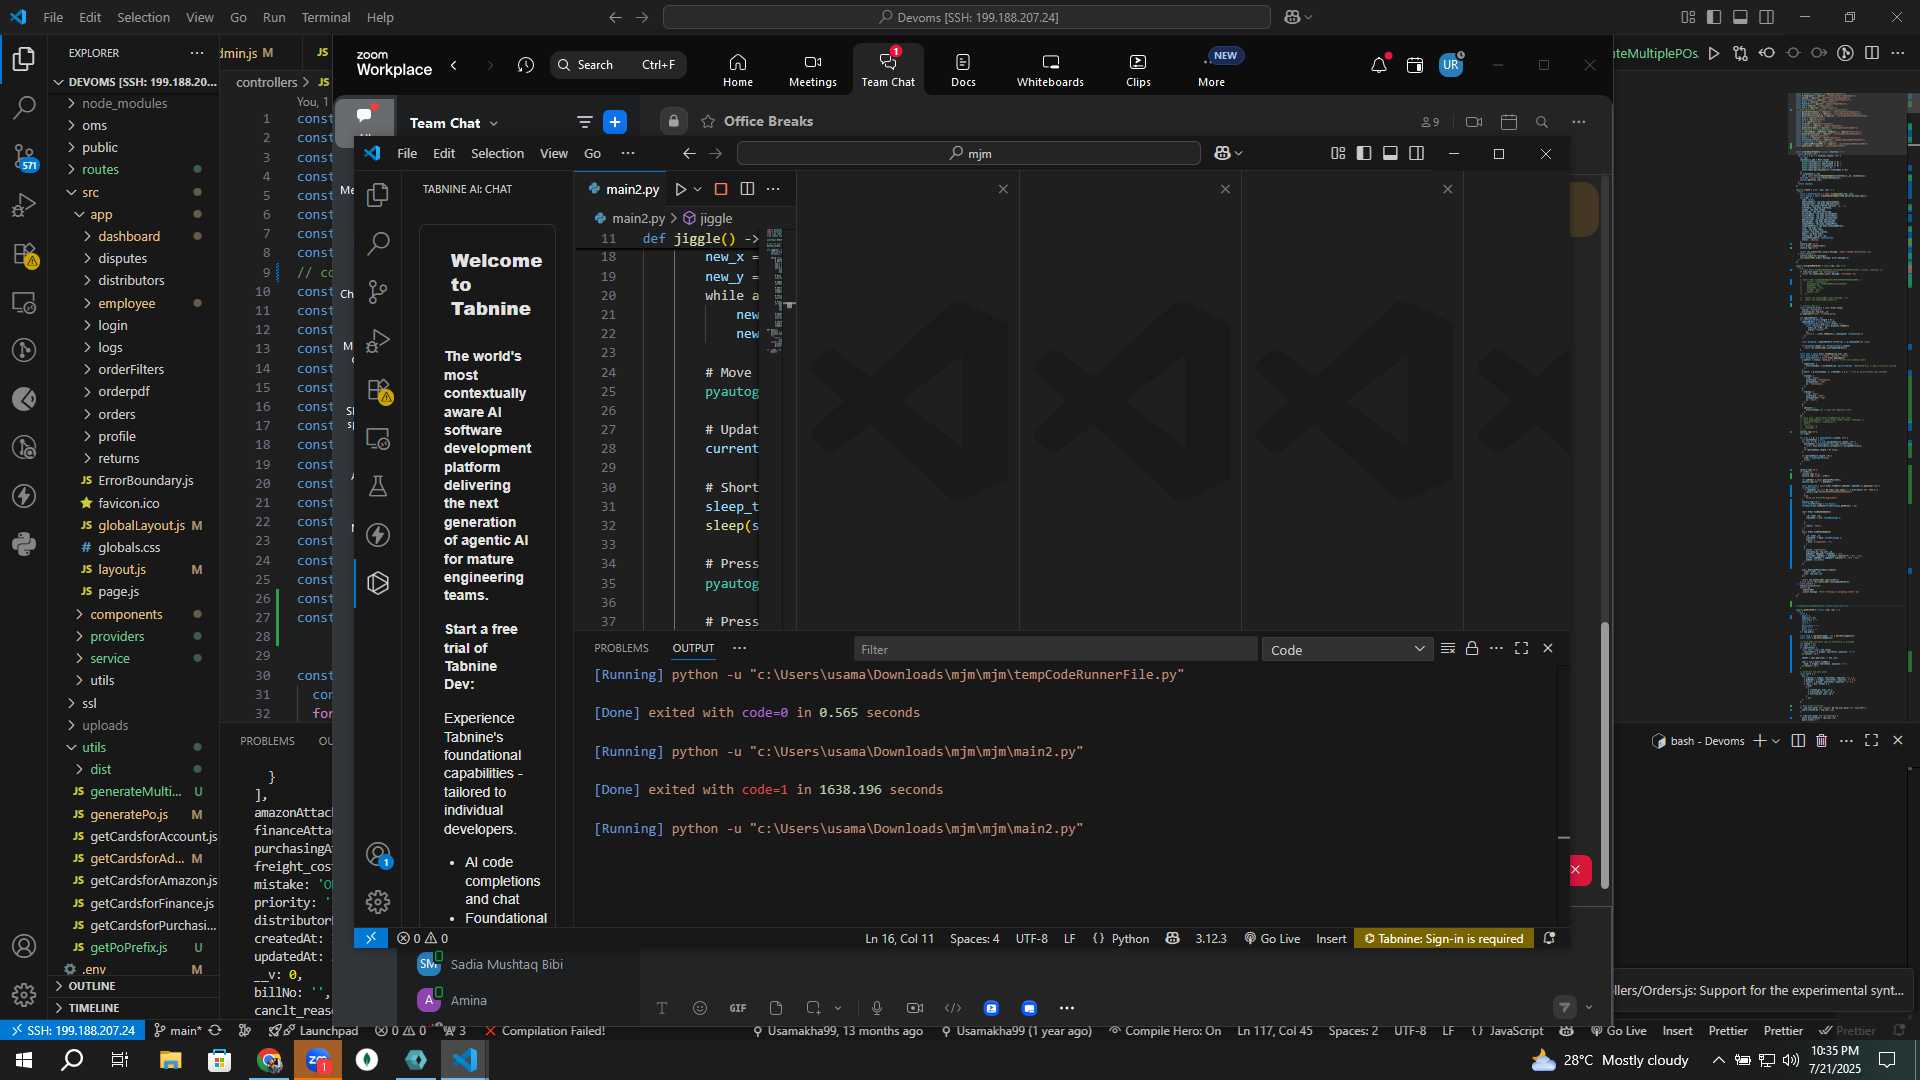The height and width of the screenshot is (1080, 1920).
Task: Click the Zoom history clock icon
Action: pyautogui.click(x=526, y=65)
